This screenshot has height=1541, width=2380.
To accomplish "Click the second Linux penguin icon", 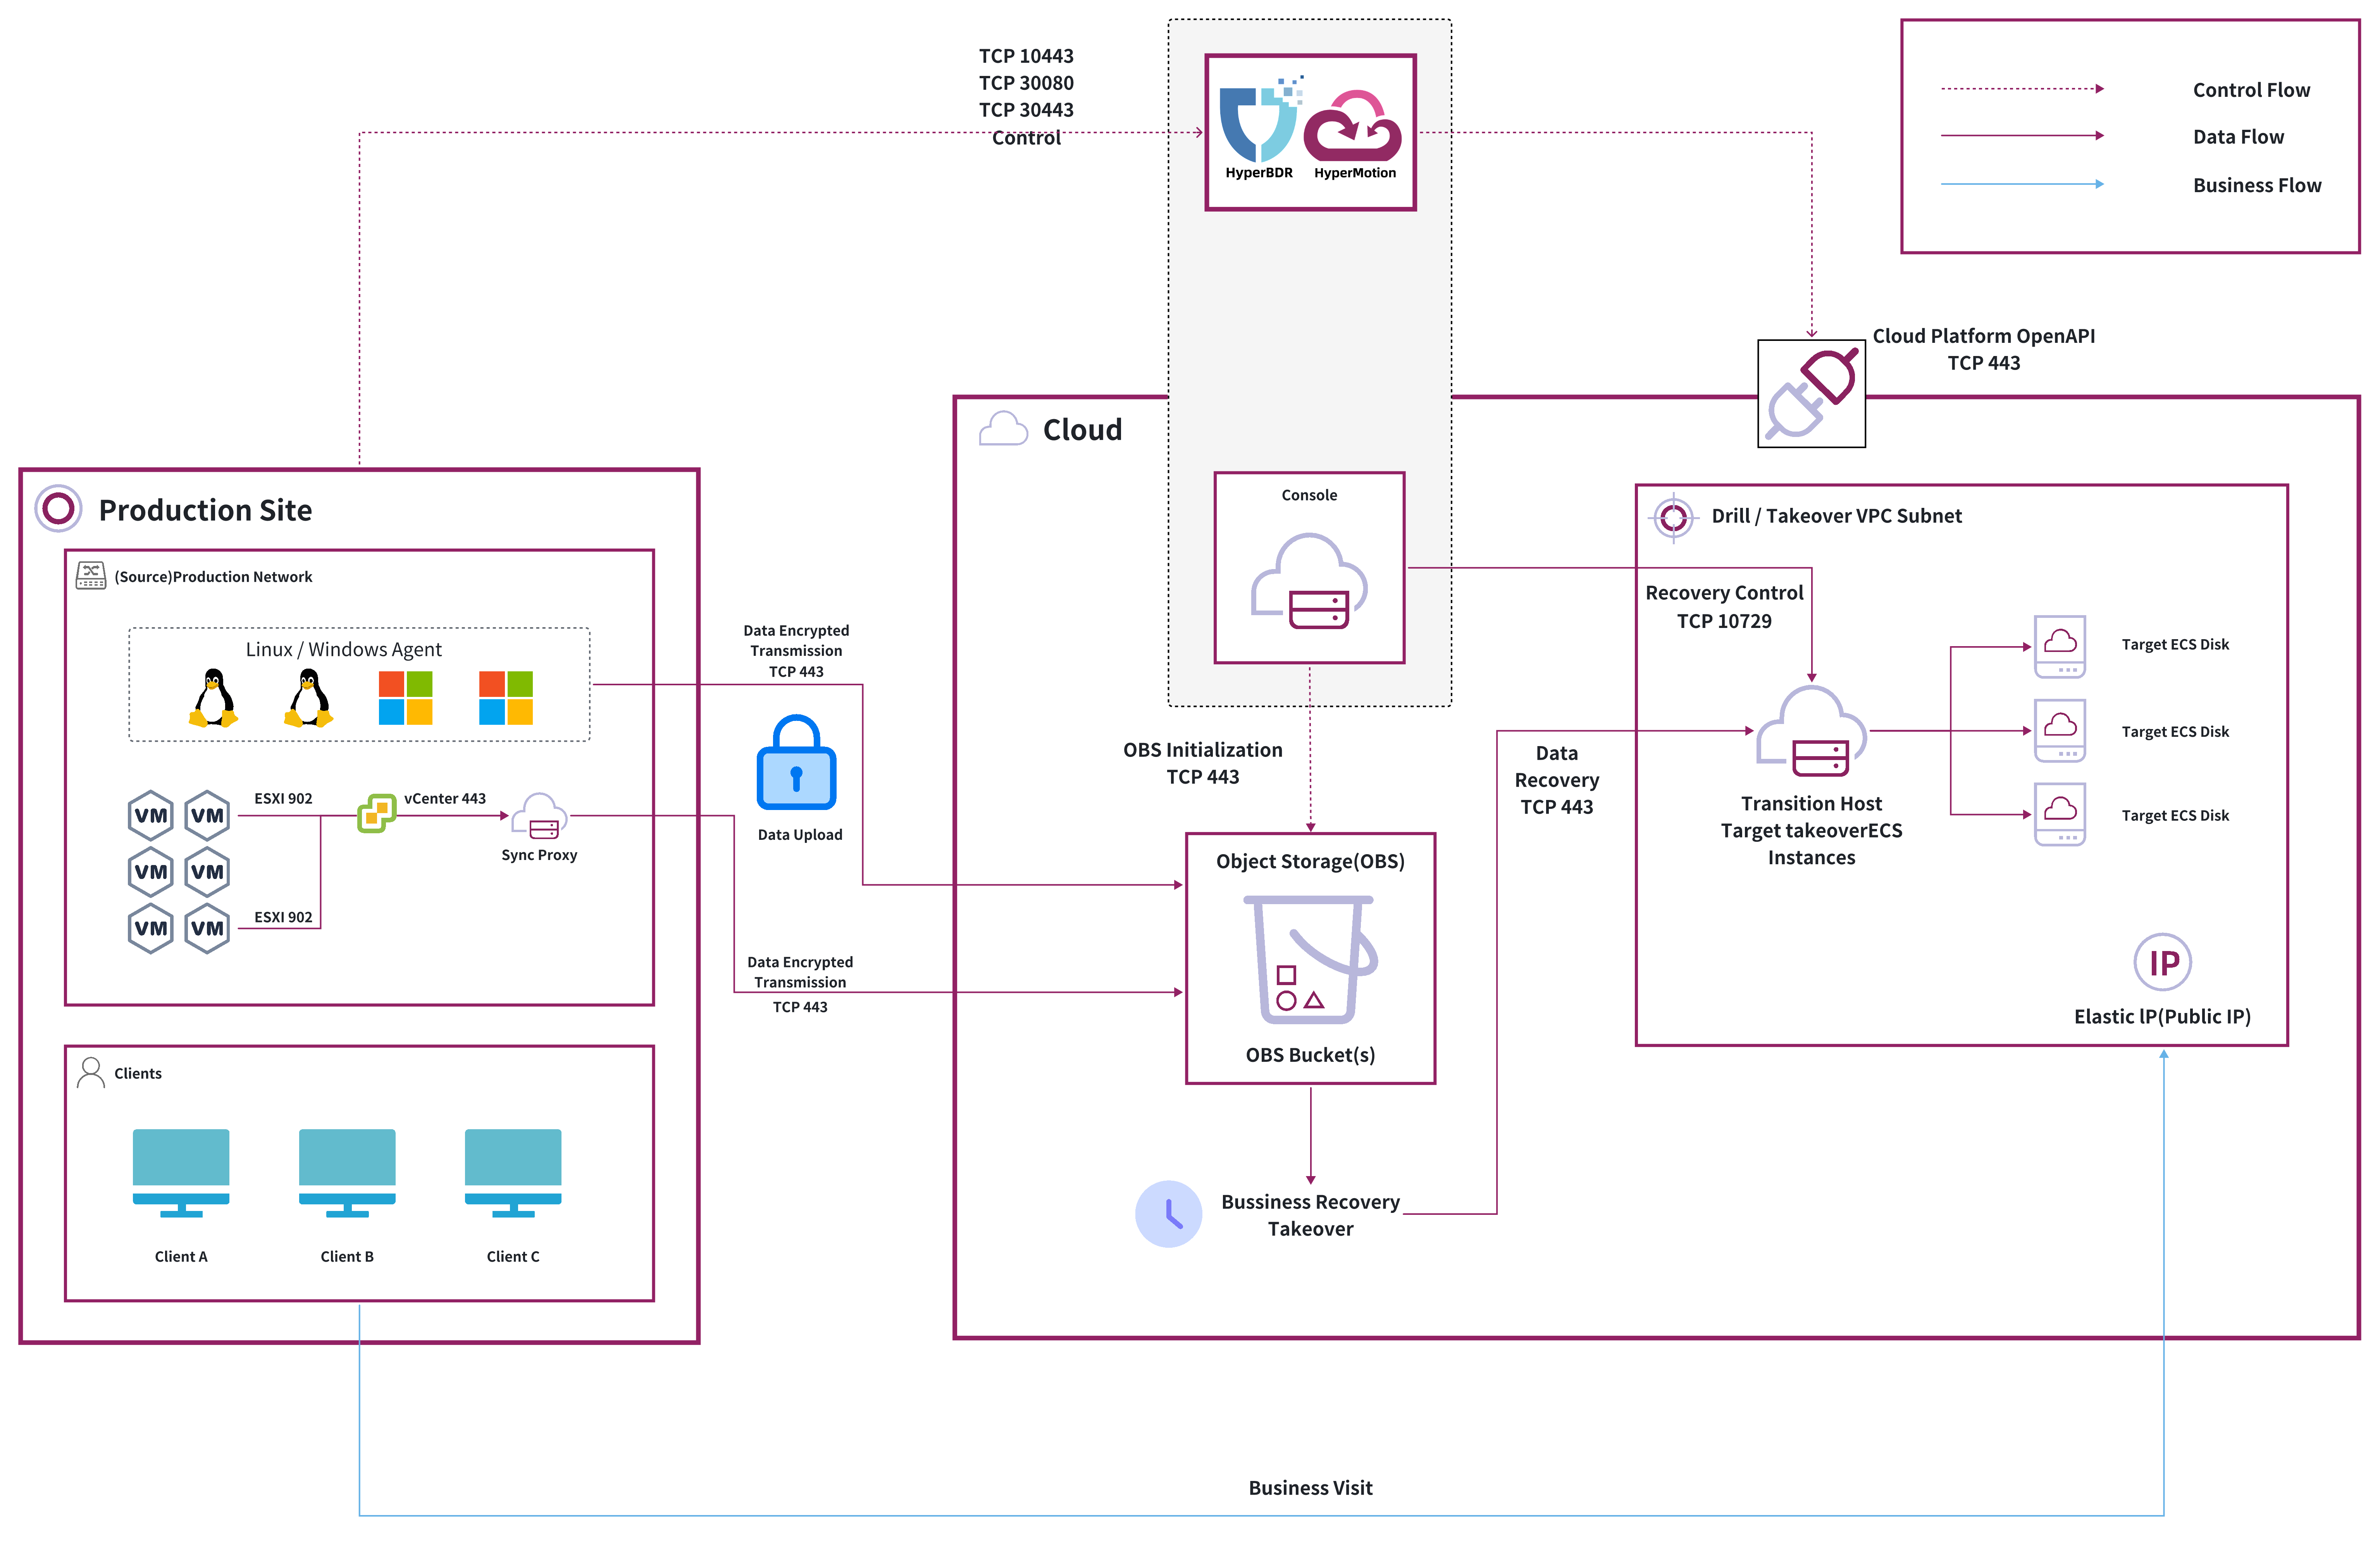I will (308, 698).
